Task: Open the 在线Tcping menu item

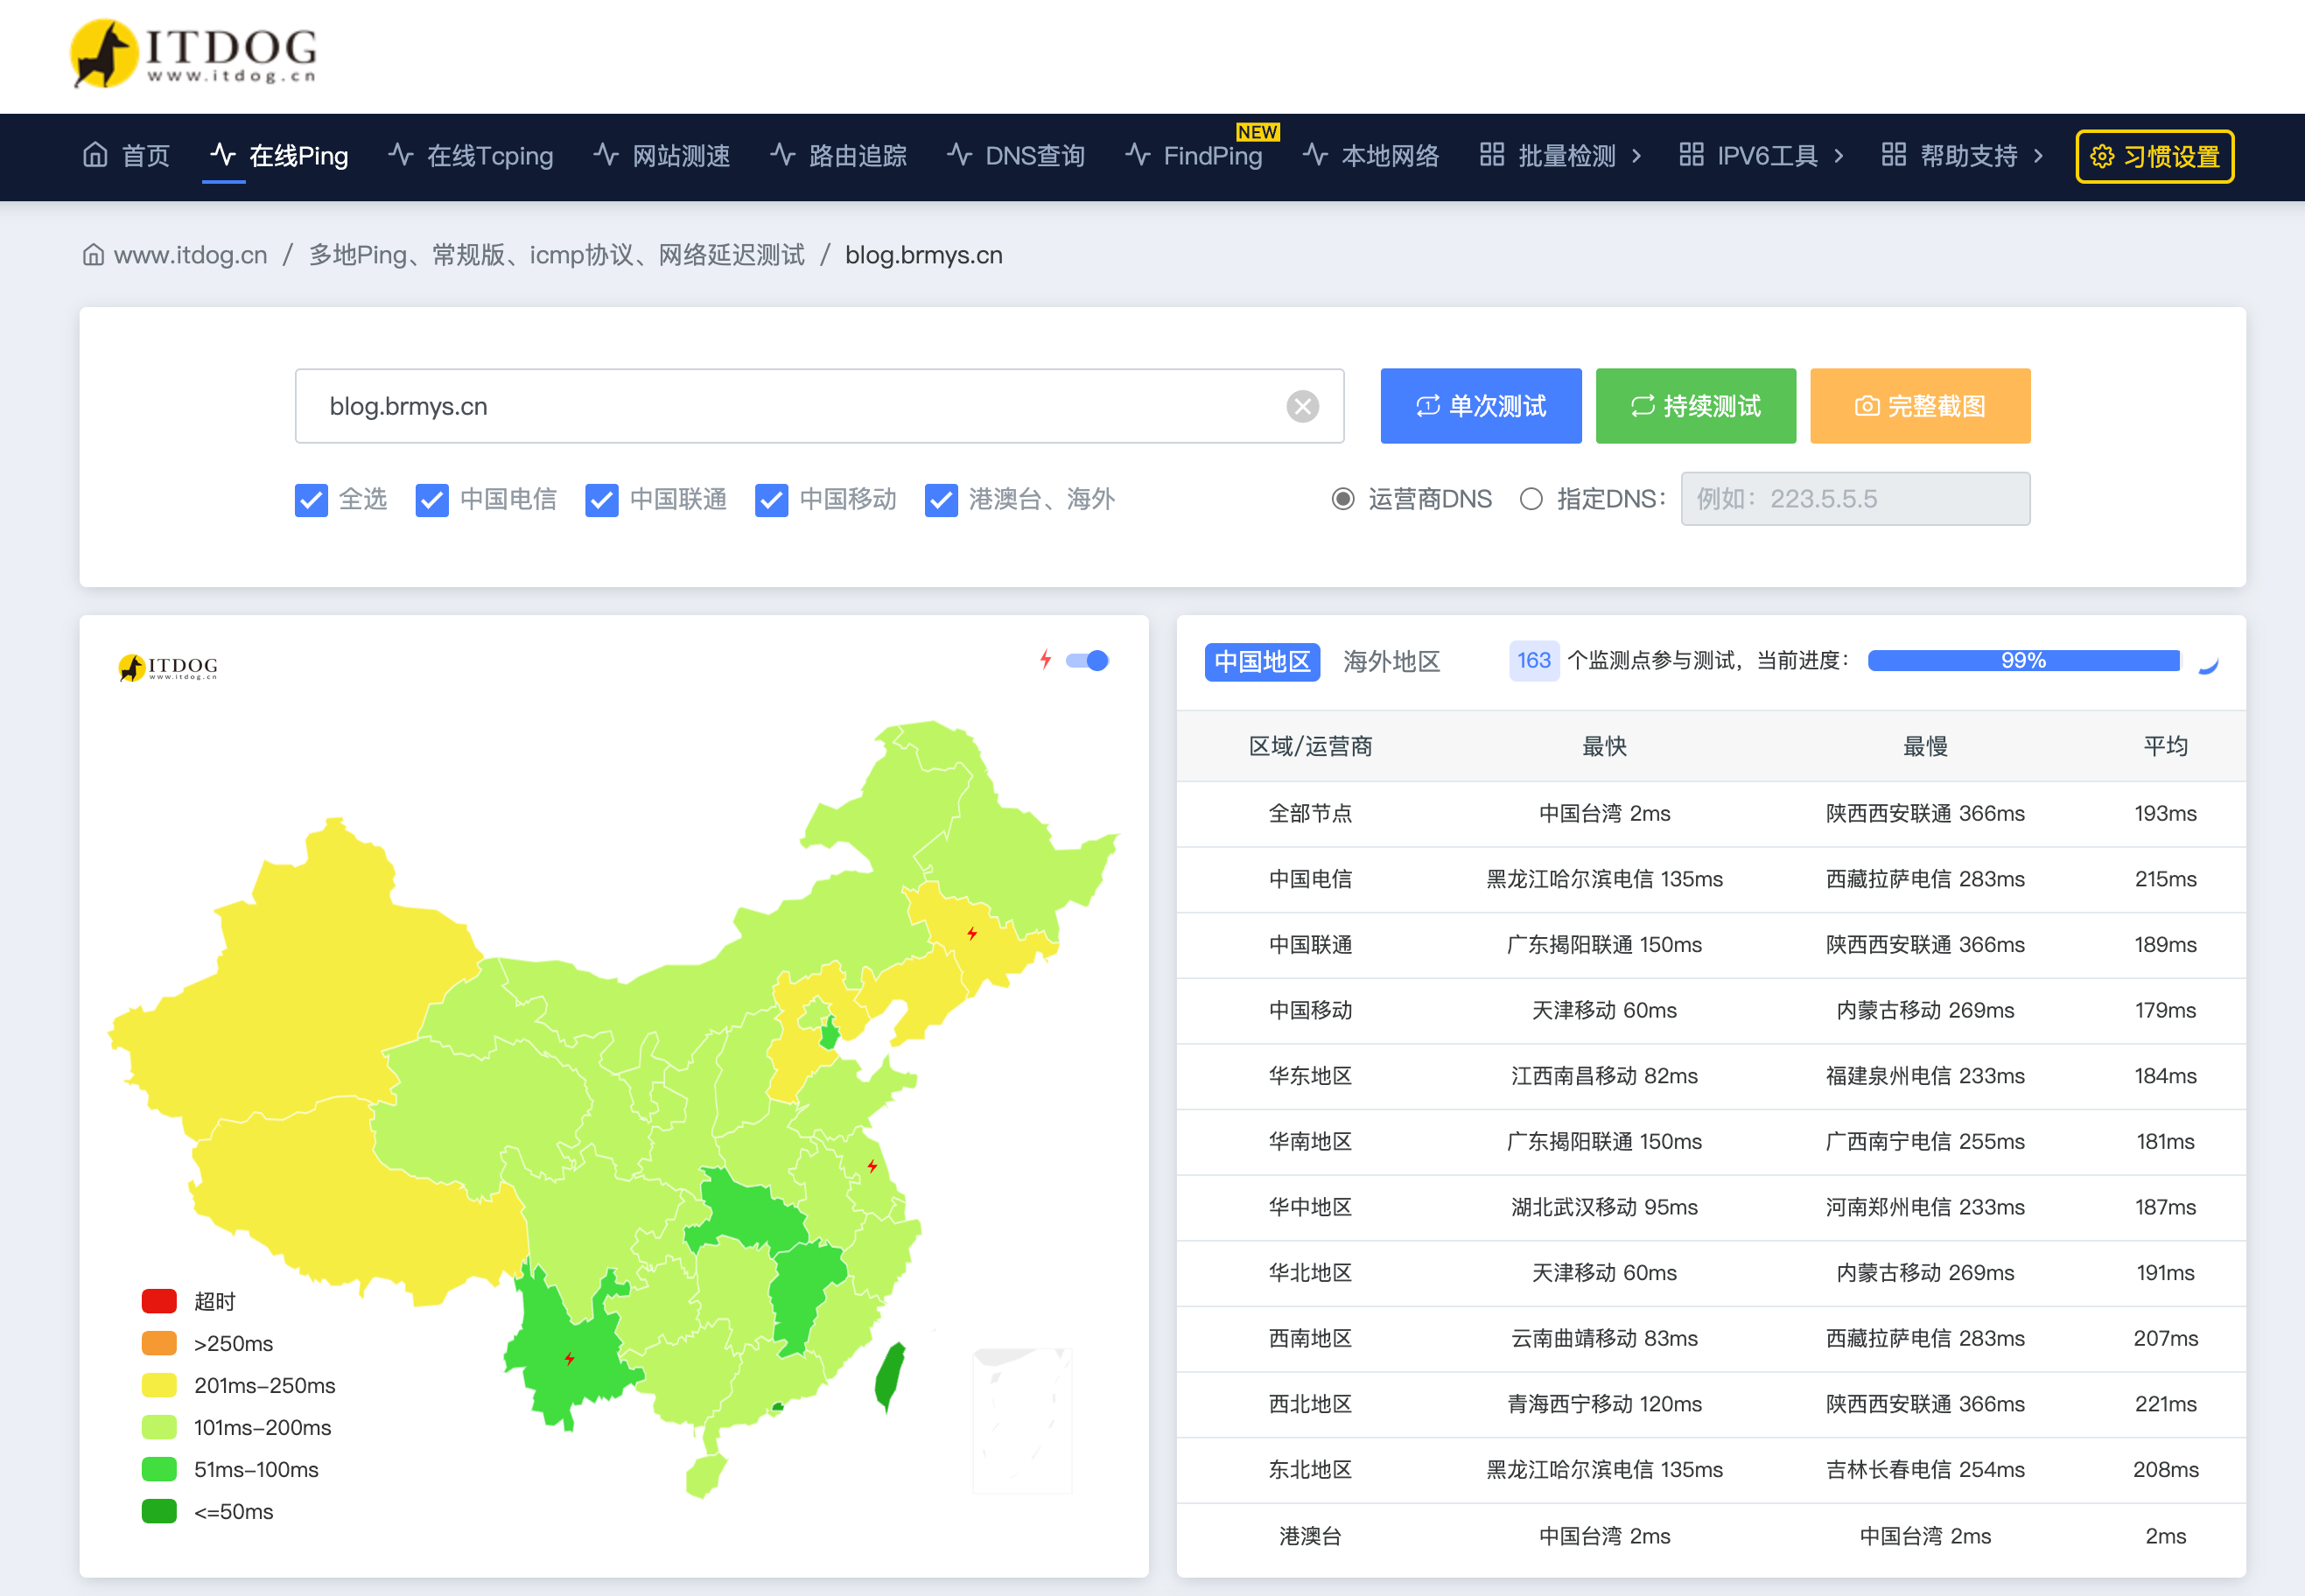Action: [471, 156]
